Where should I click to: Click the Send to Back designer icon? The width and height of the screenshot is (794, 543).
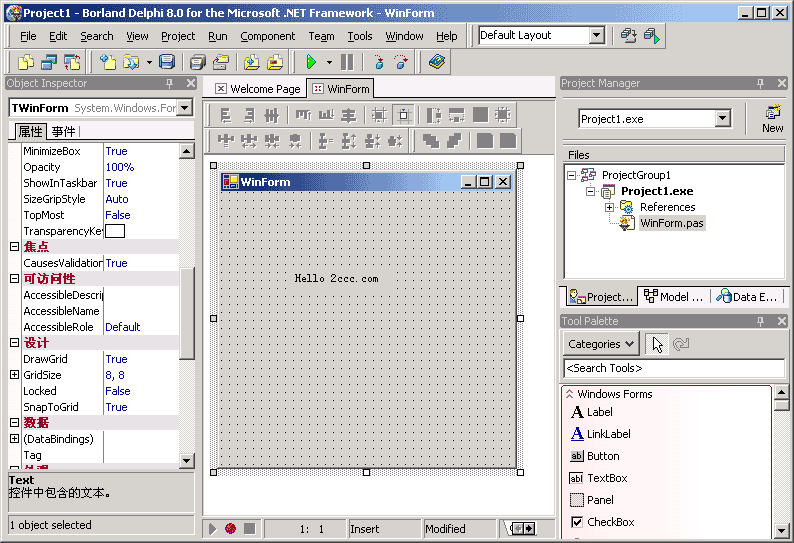[x=454, y=141]
